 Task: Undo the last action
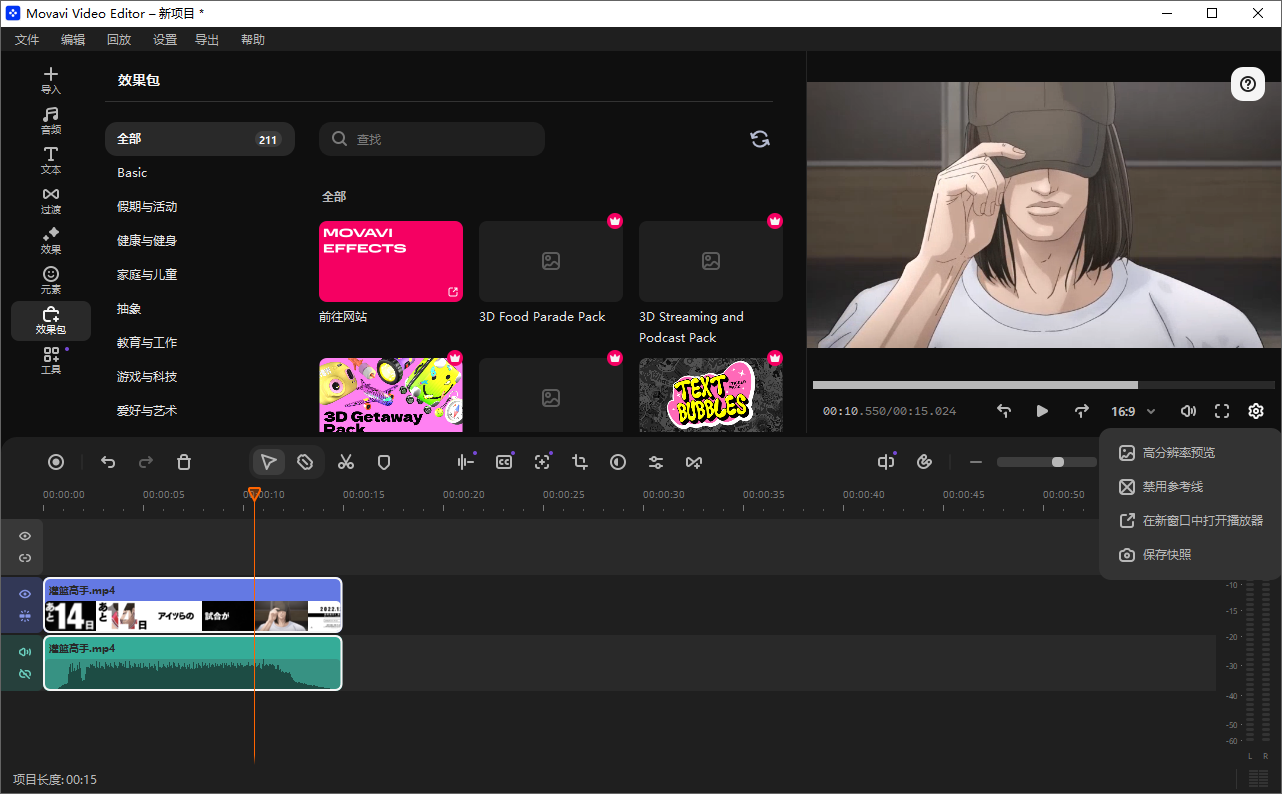point(108,462)
